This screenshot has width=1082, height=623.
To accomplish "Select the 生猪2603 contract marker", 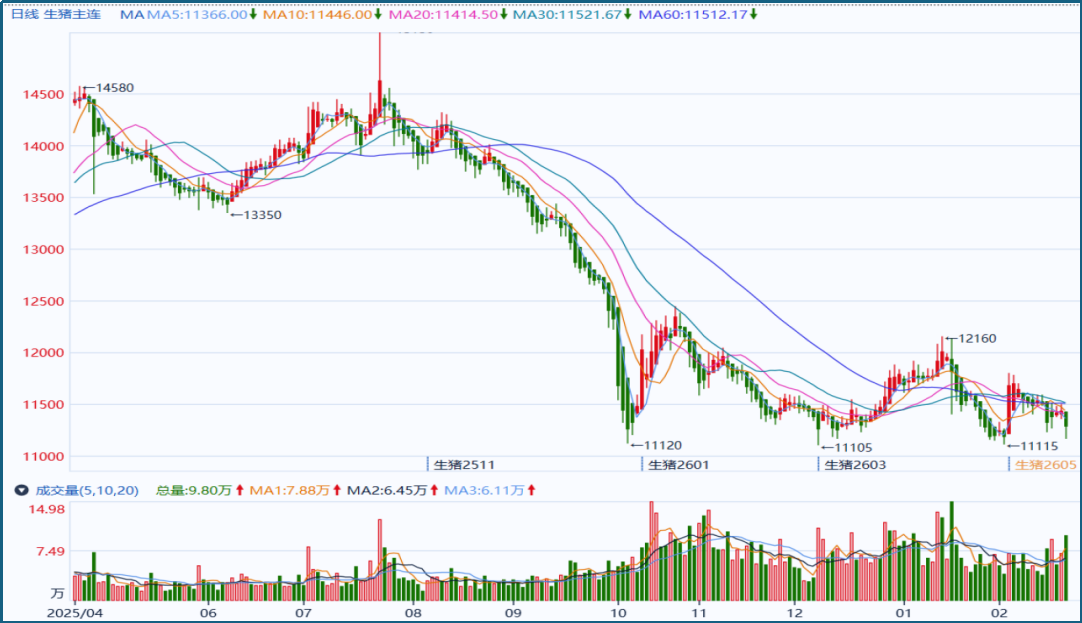I will click(855, 465).
